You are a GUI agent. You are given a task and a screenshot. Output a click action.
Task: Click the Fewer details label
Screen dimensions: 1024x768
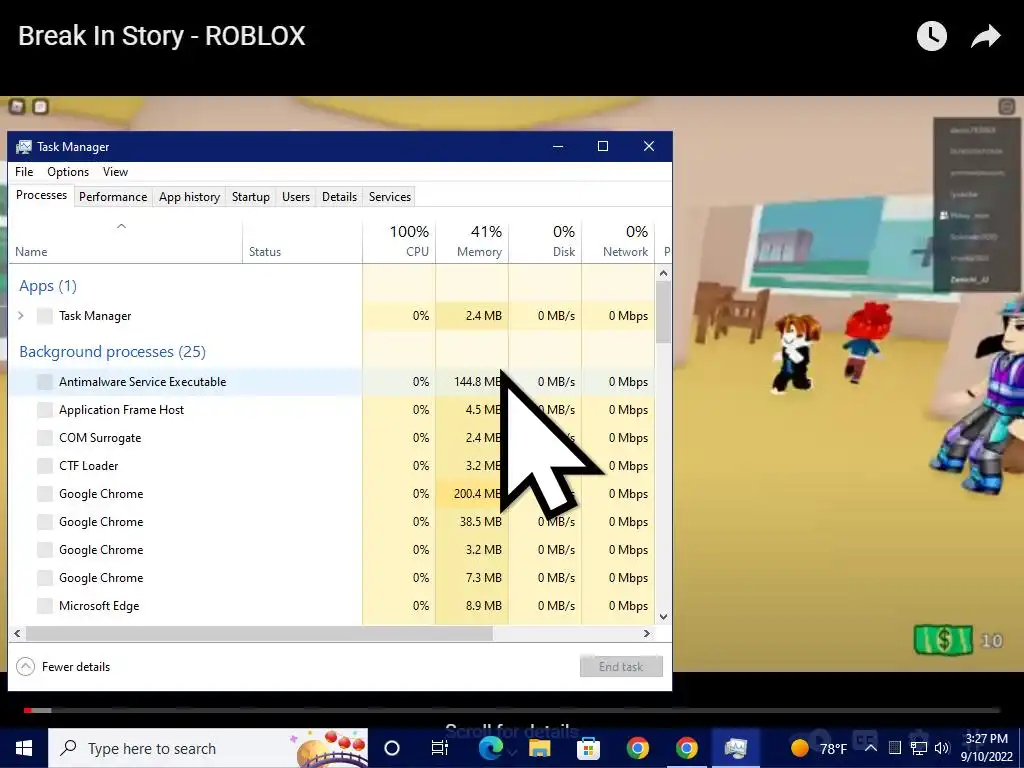coord(76,667)
